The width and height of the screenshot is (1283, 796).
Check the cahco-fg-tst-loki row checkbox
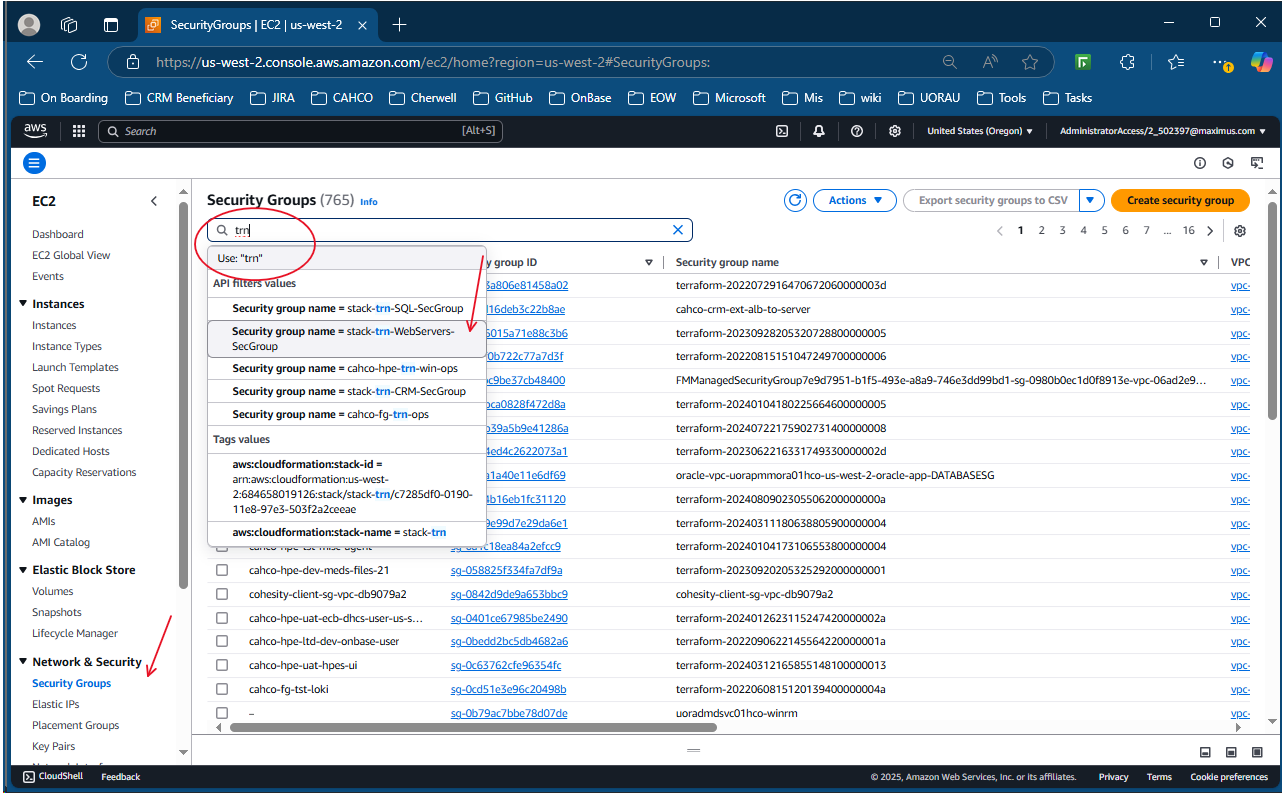pos(222,689)
